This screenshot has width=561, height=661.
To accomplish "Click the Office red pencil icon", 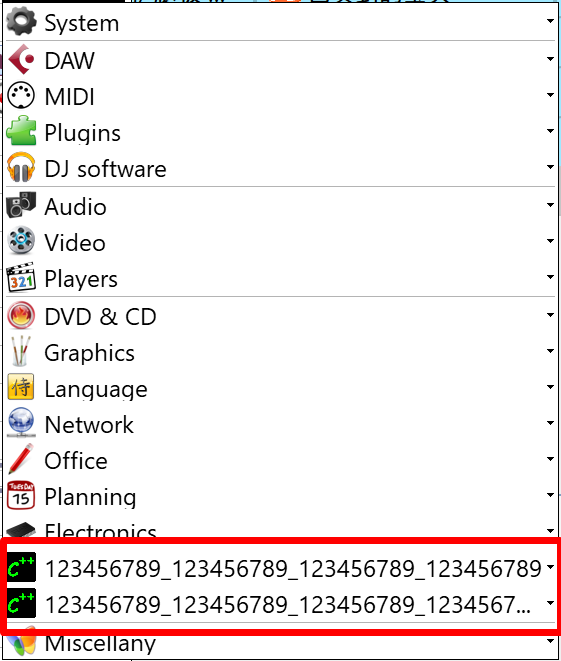I will pyautogui.click(x=21, y=459).
